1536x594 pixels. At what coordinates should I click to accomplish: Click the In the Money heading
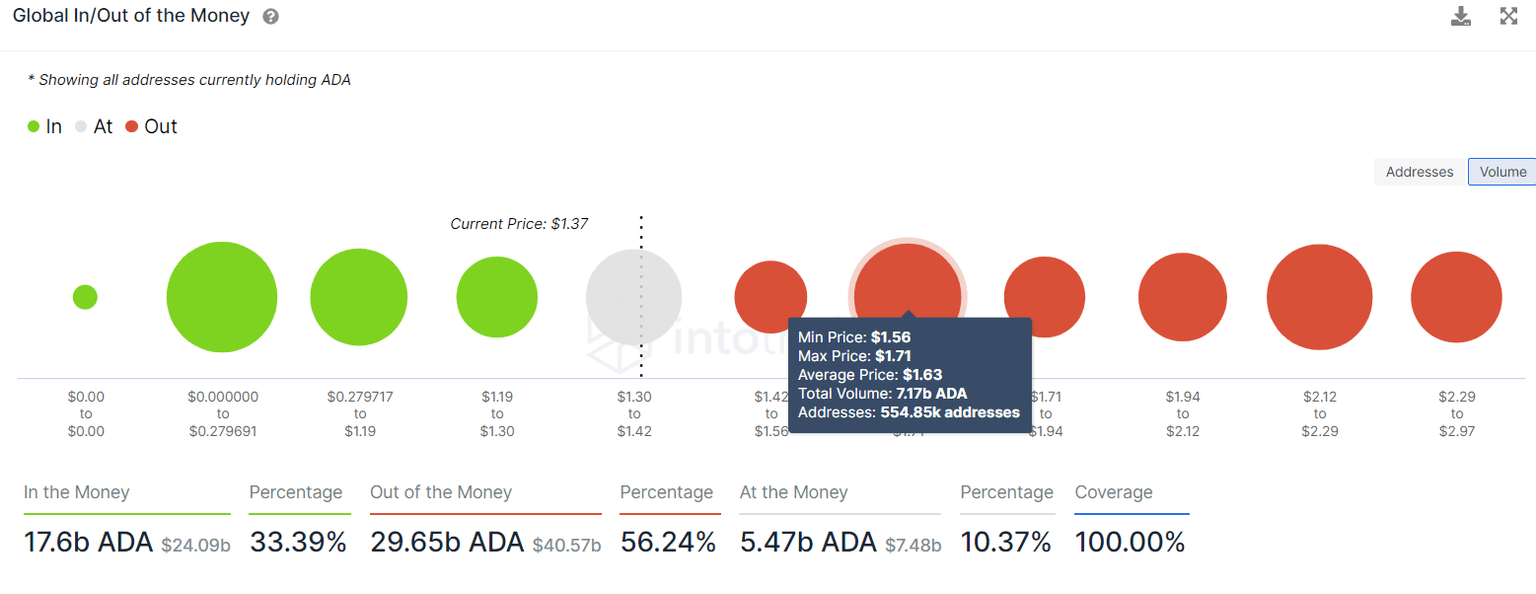point(77,492)
